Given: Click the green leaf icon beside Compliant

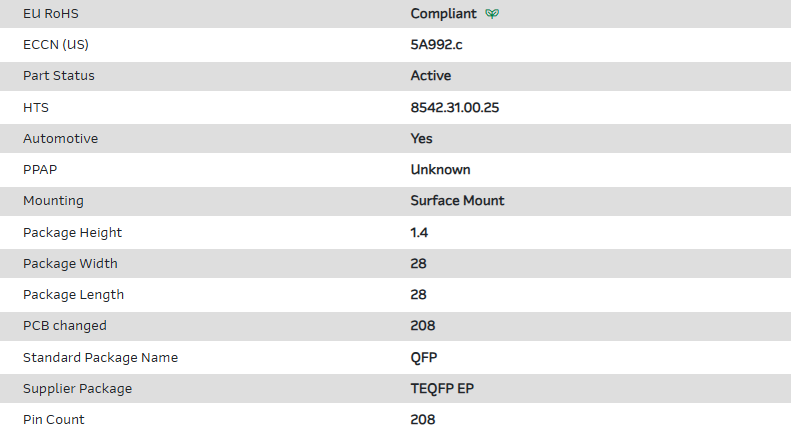Looking at the screenshot, I should point(492,14).
